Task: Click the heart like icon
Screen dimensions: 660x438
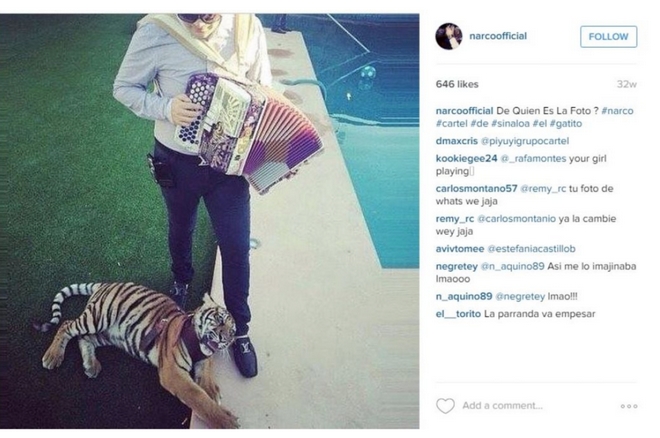Action: tap(445, 406)
